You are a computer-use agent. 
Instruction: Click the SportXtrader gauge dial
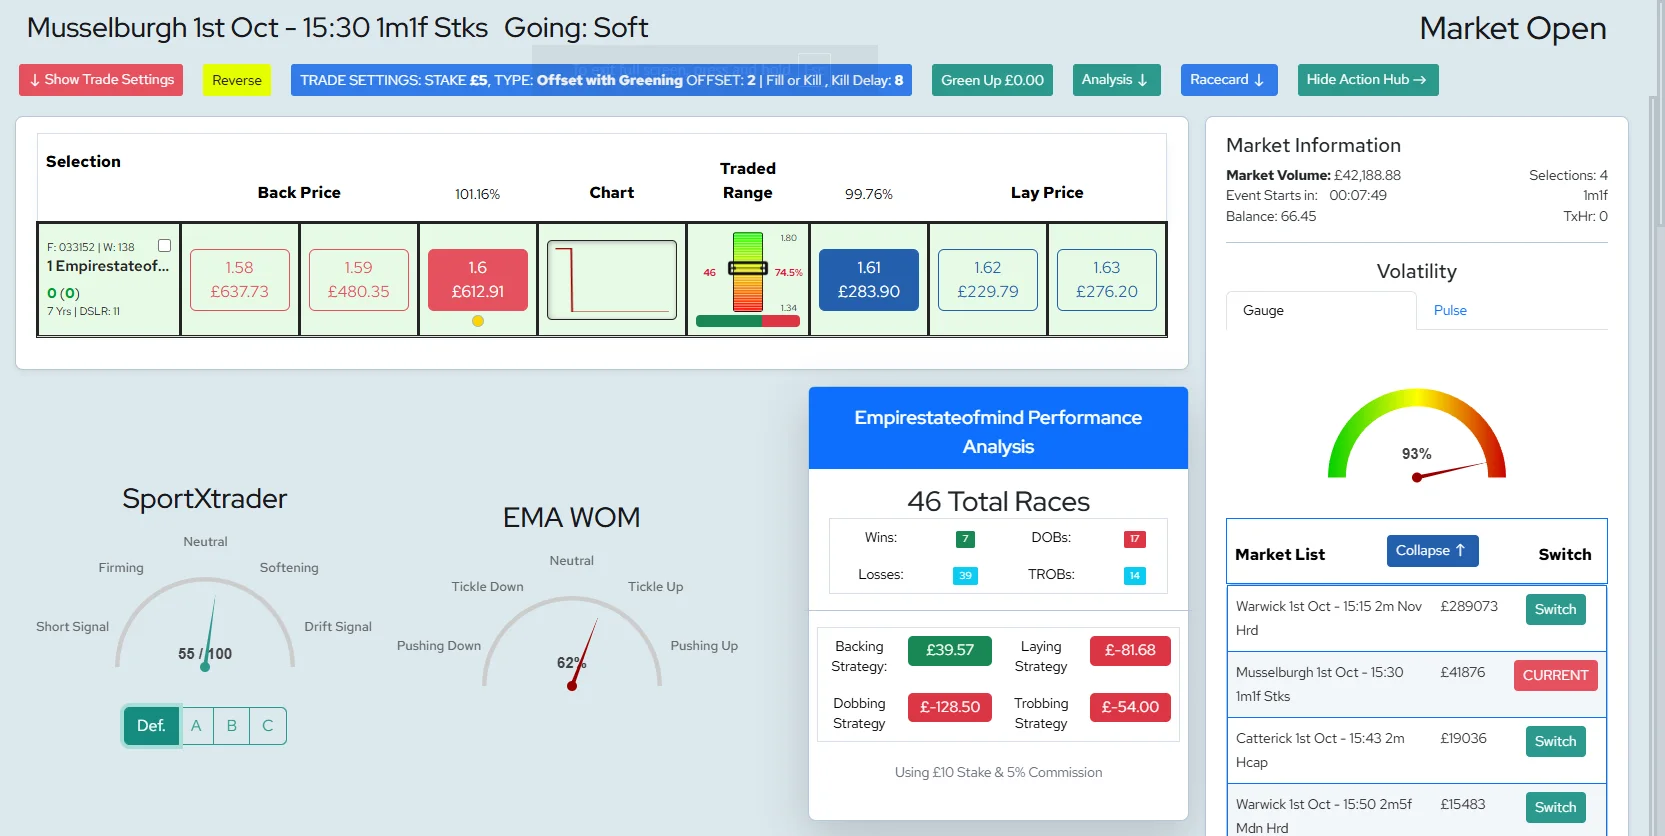coord(205,624)
